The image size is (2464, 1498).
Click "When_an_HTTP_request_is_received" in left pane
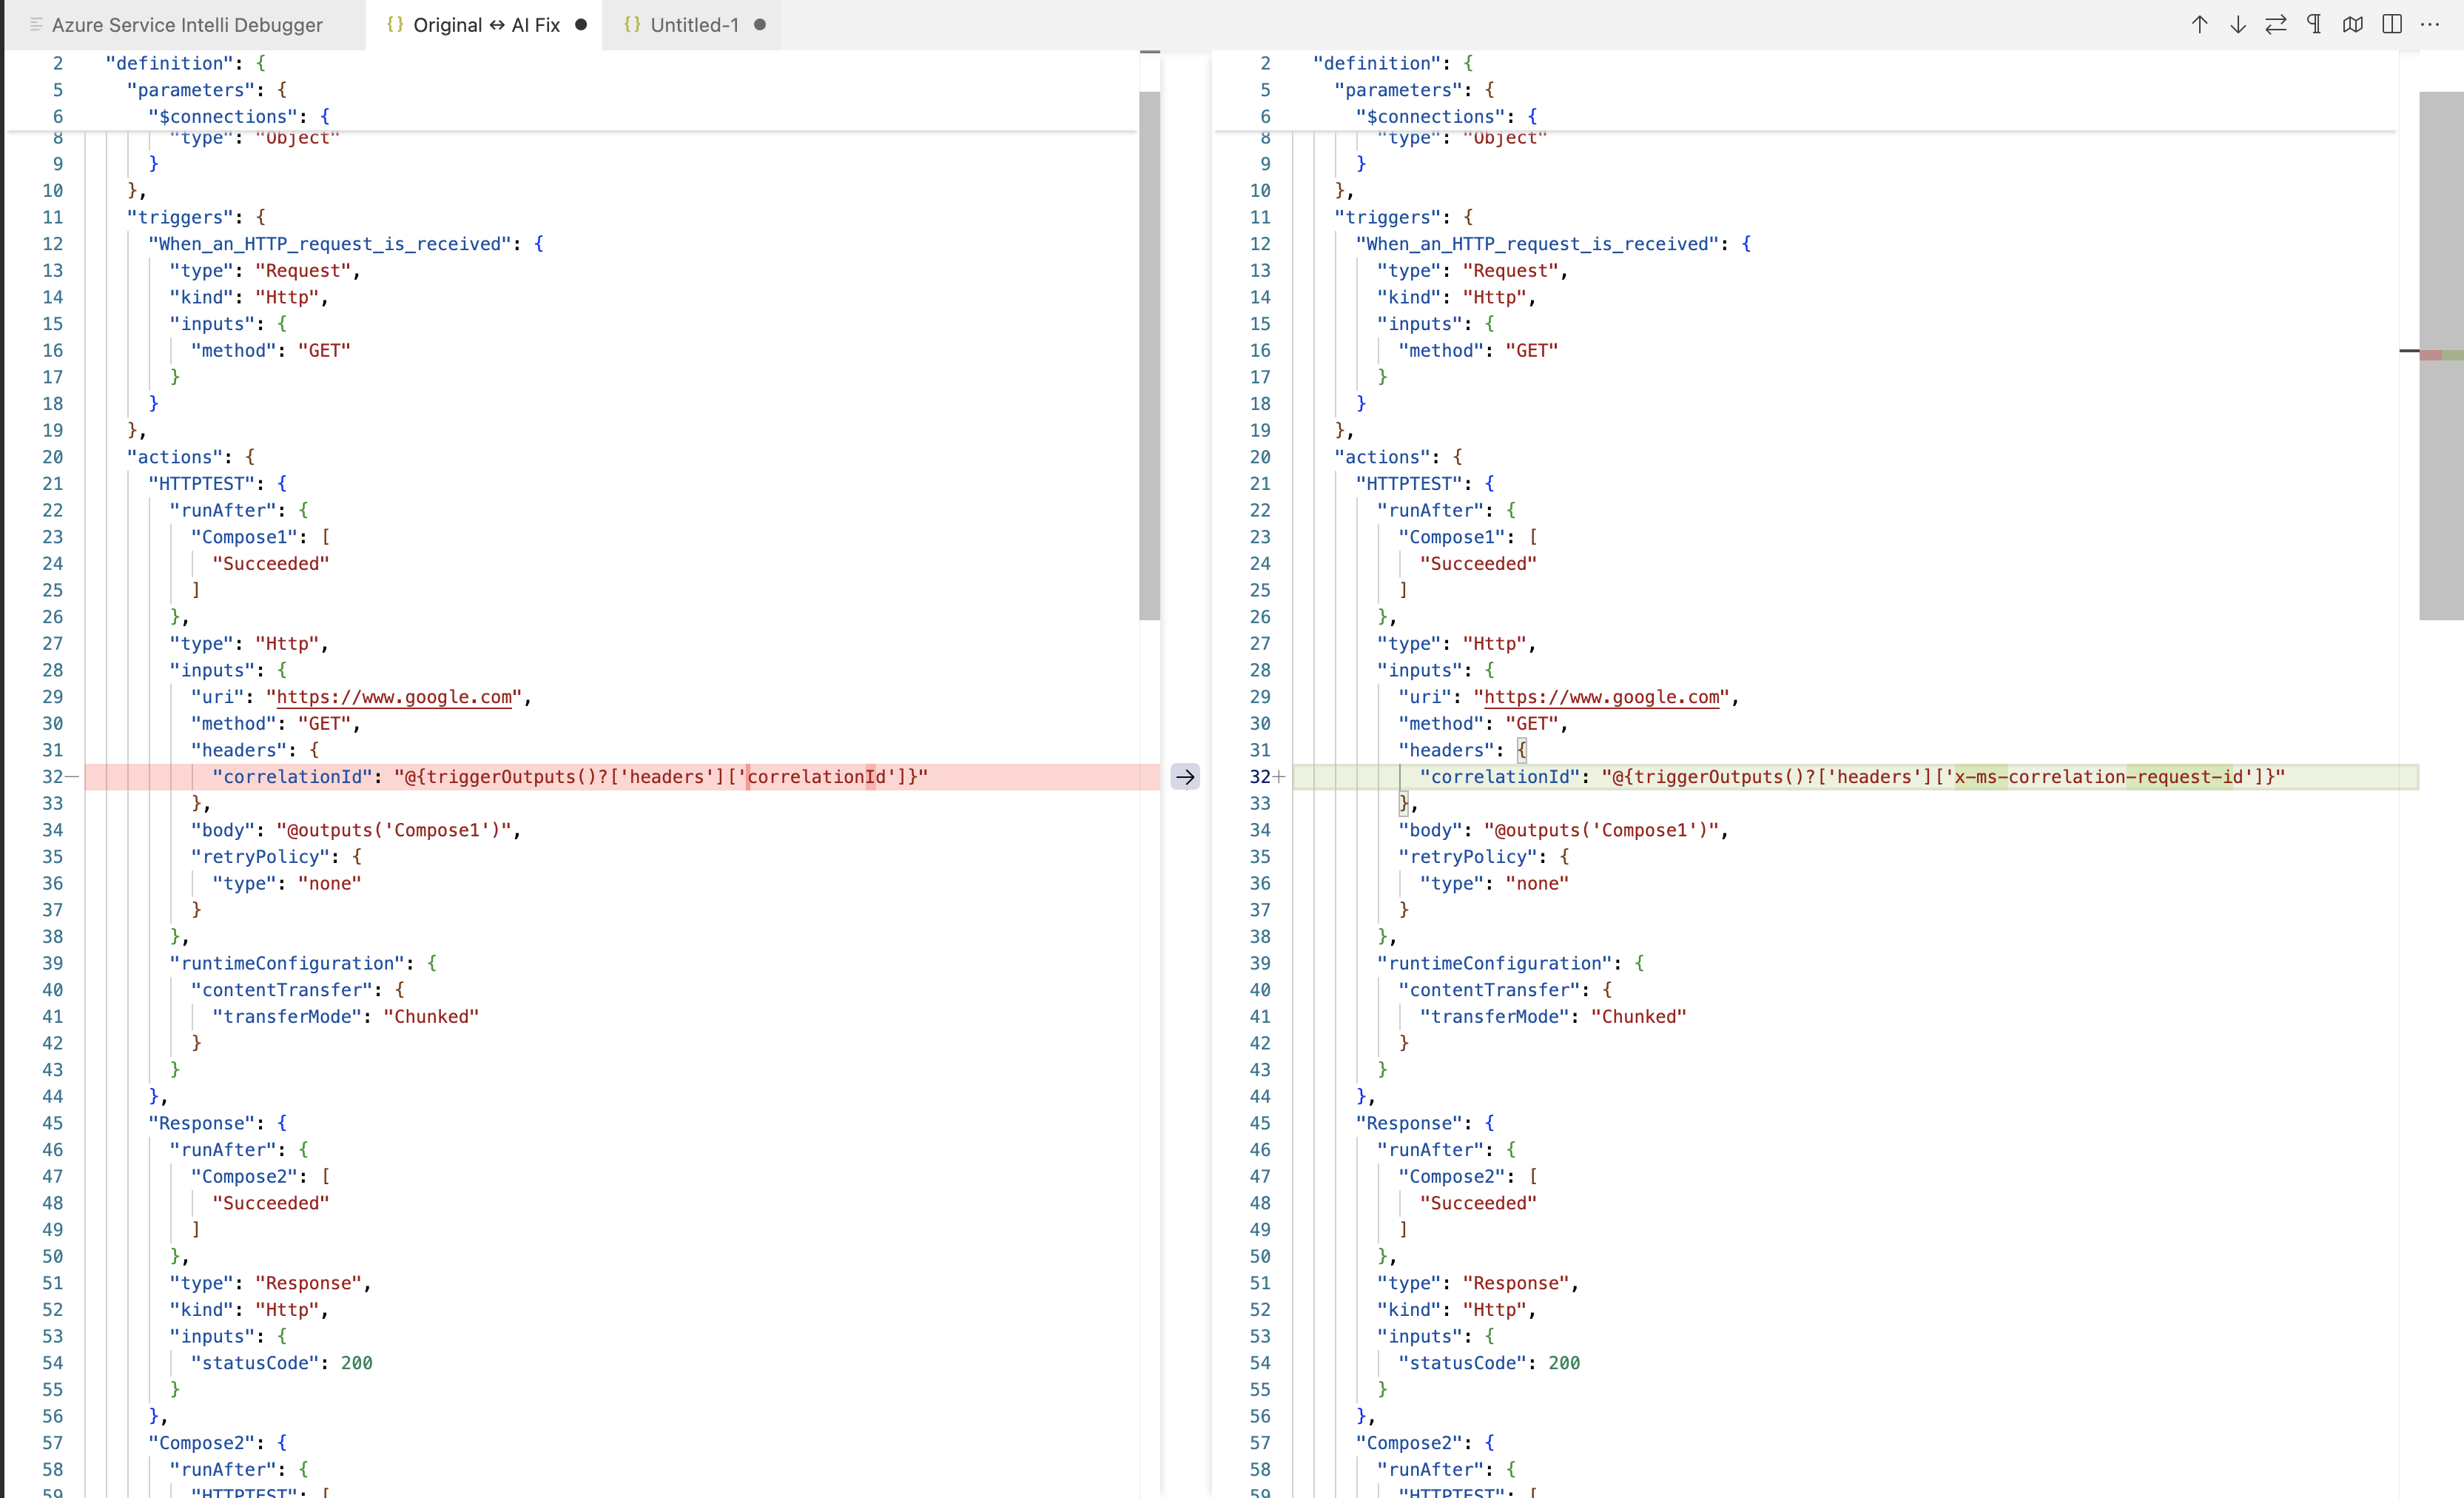(x=330, y=244)
